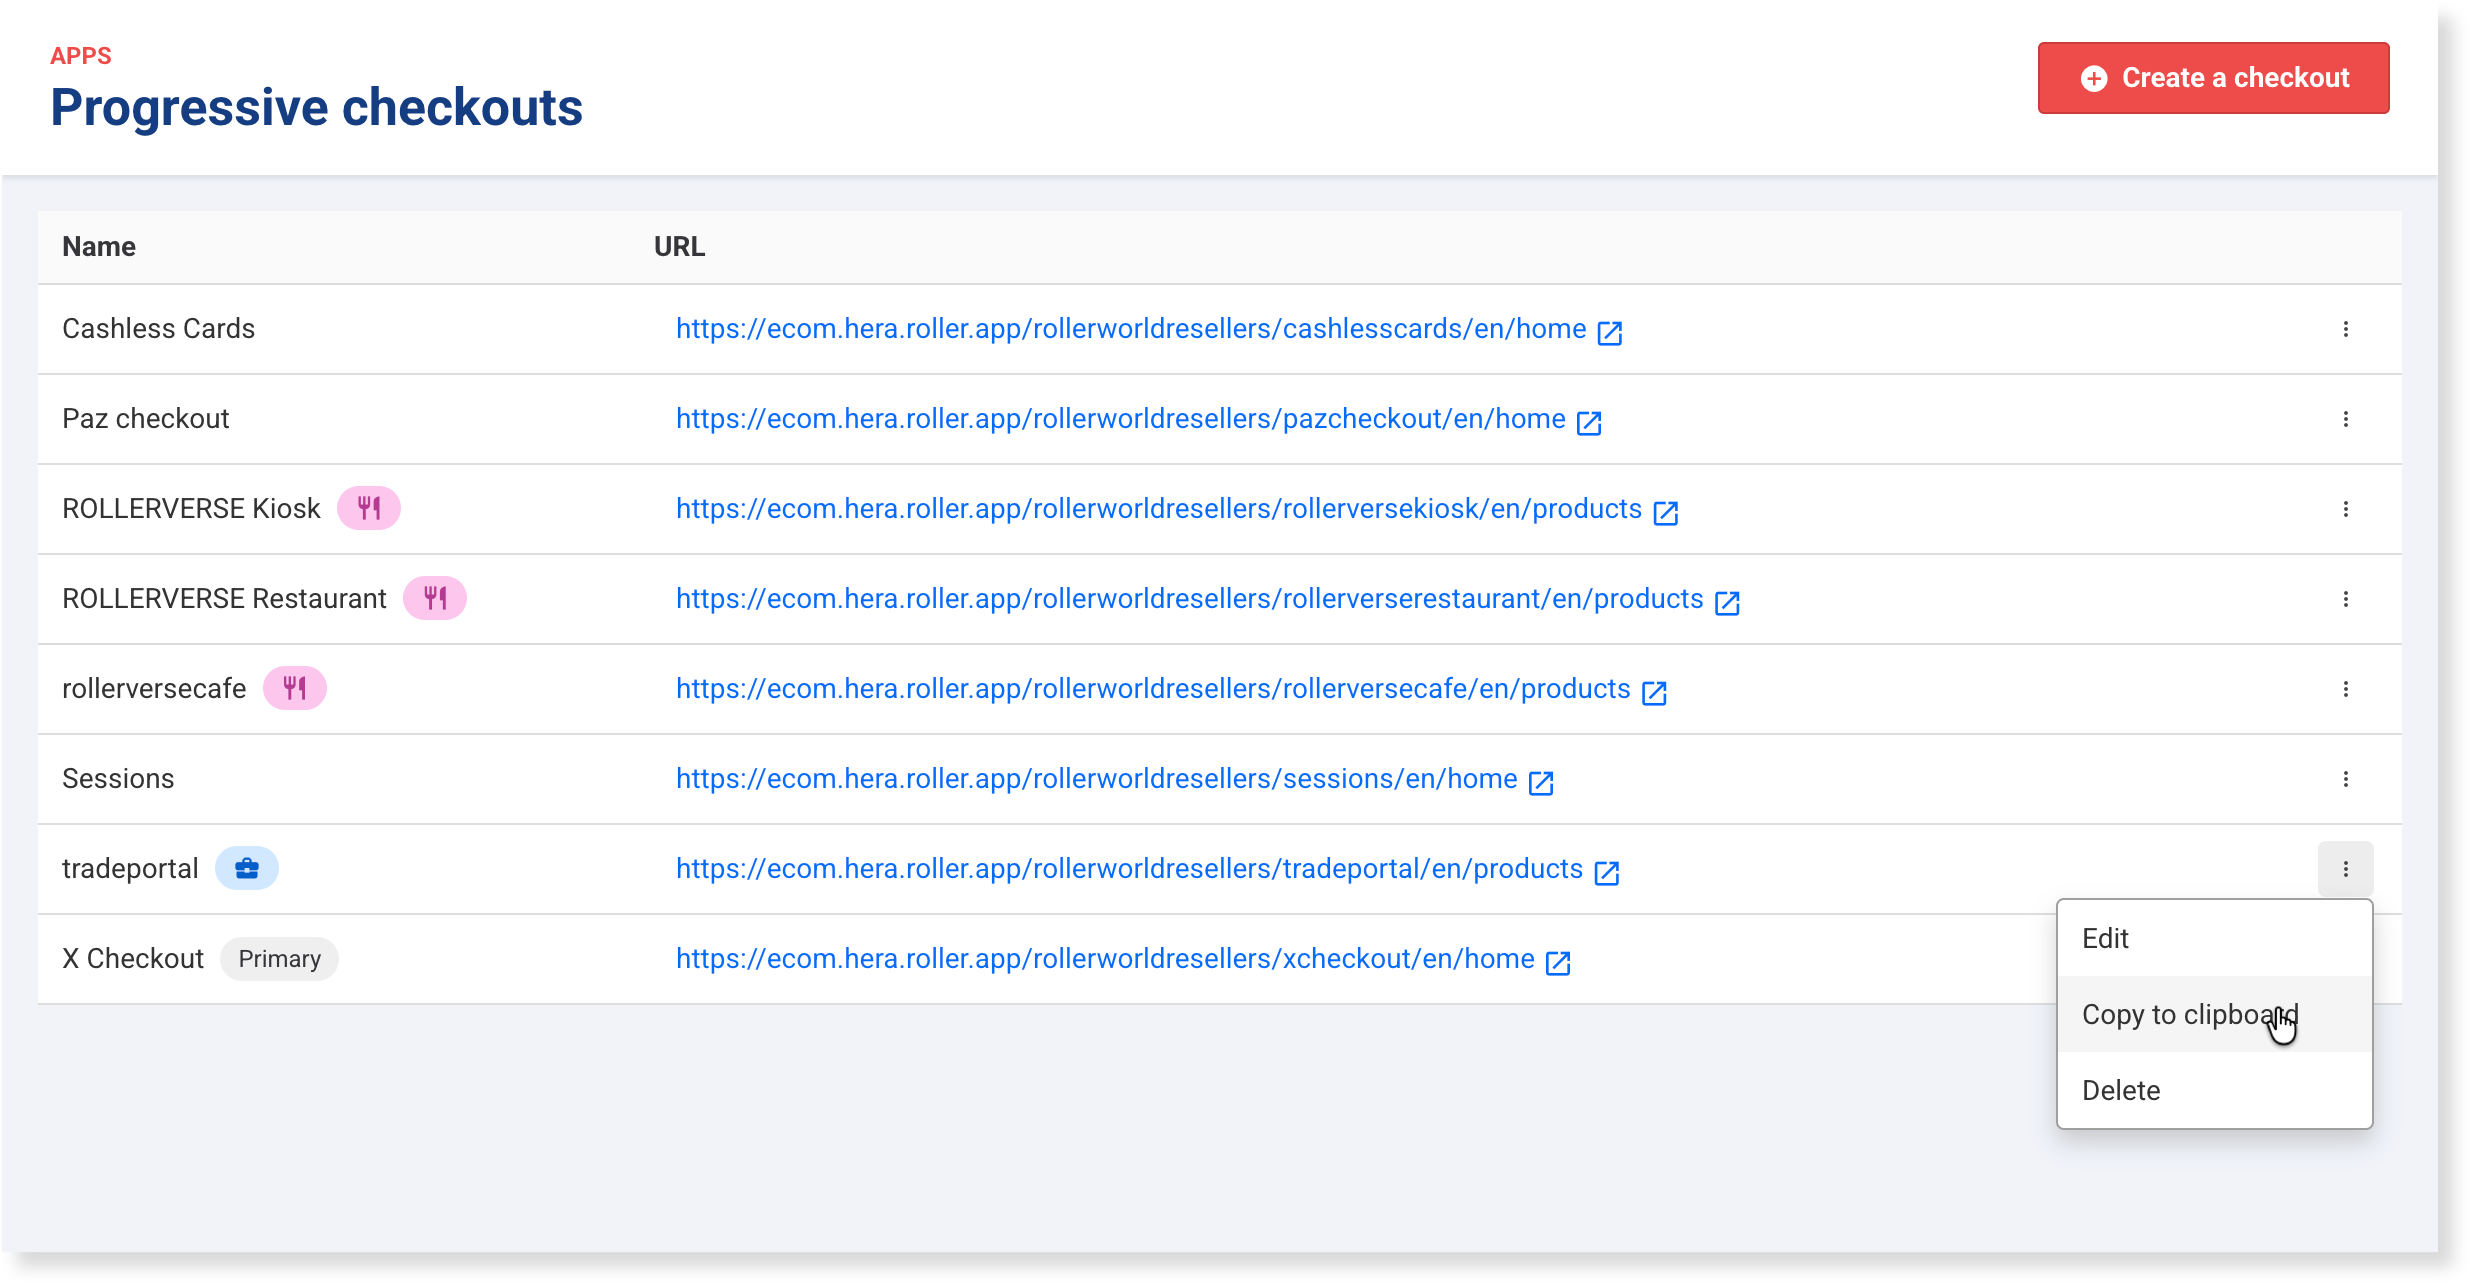Open the pazcheckout URL link

(x=1121, y=419)
